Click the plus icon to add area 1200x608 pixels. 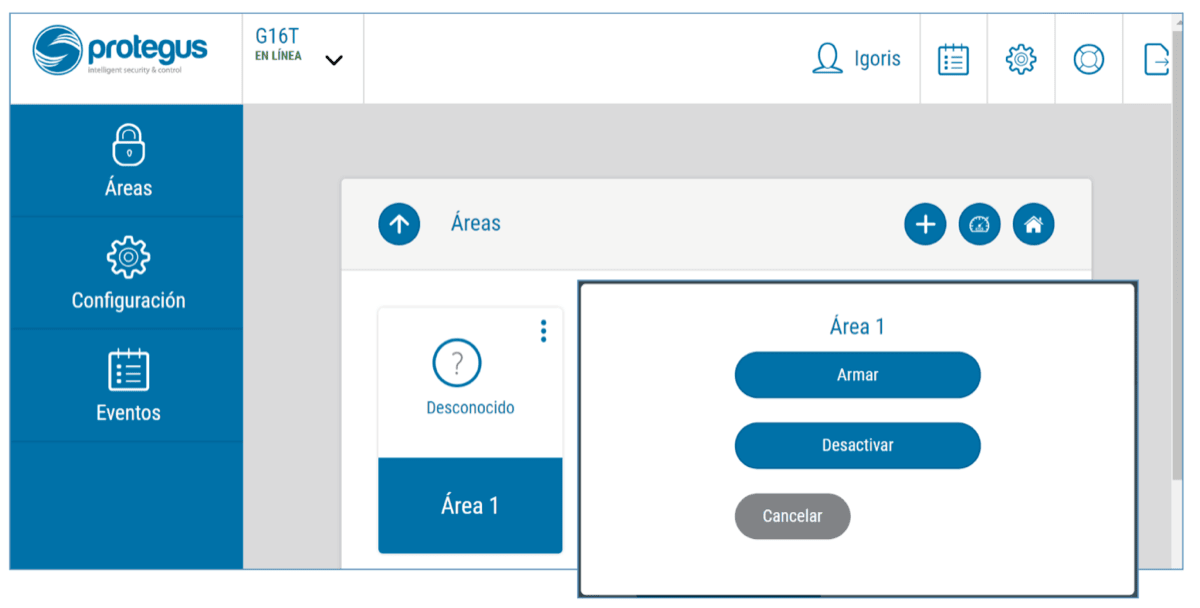click(x=925, y=224)
